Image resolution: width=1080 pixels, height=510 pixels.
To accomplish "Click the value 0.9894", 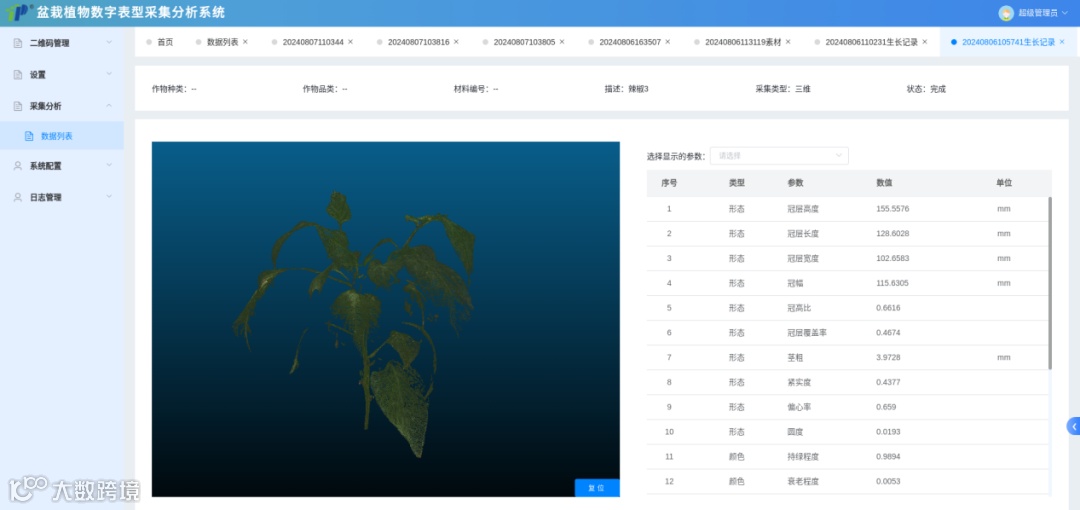I will (x=889, y=457).
